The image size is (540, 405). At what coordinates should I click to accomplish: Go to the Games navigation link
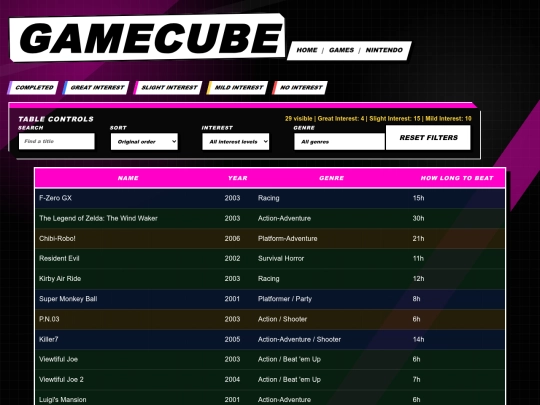[x=341, y=50]
